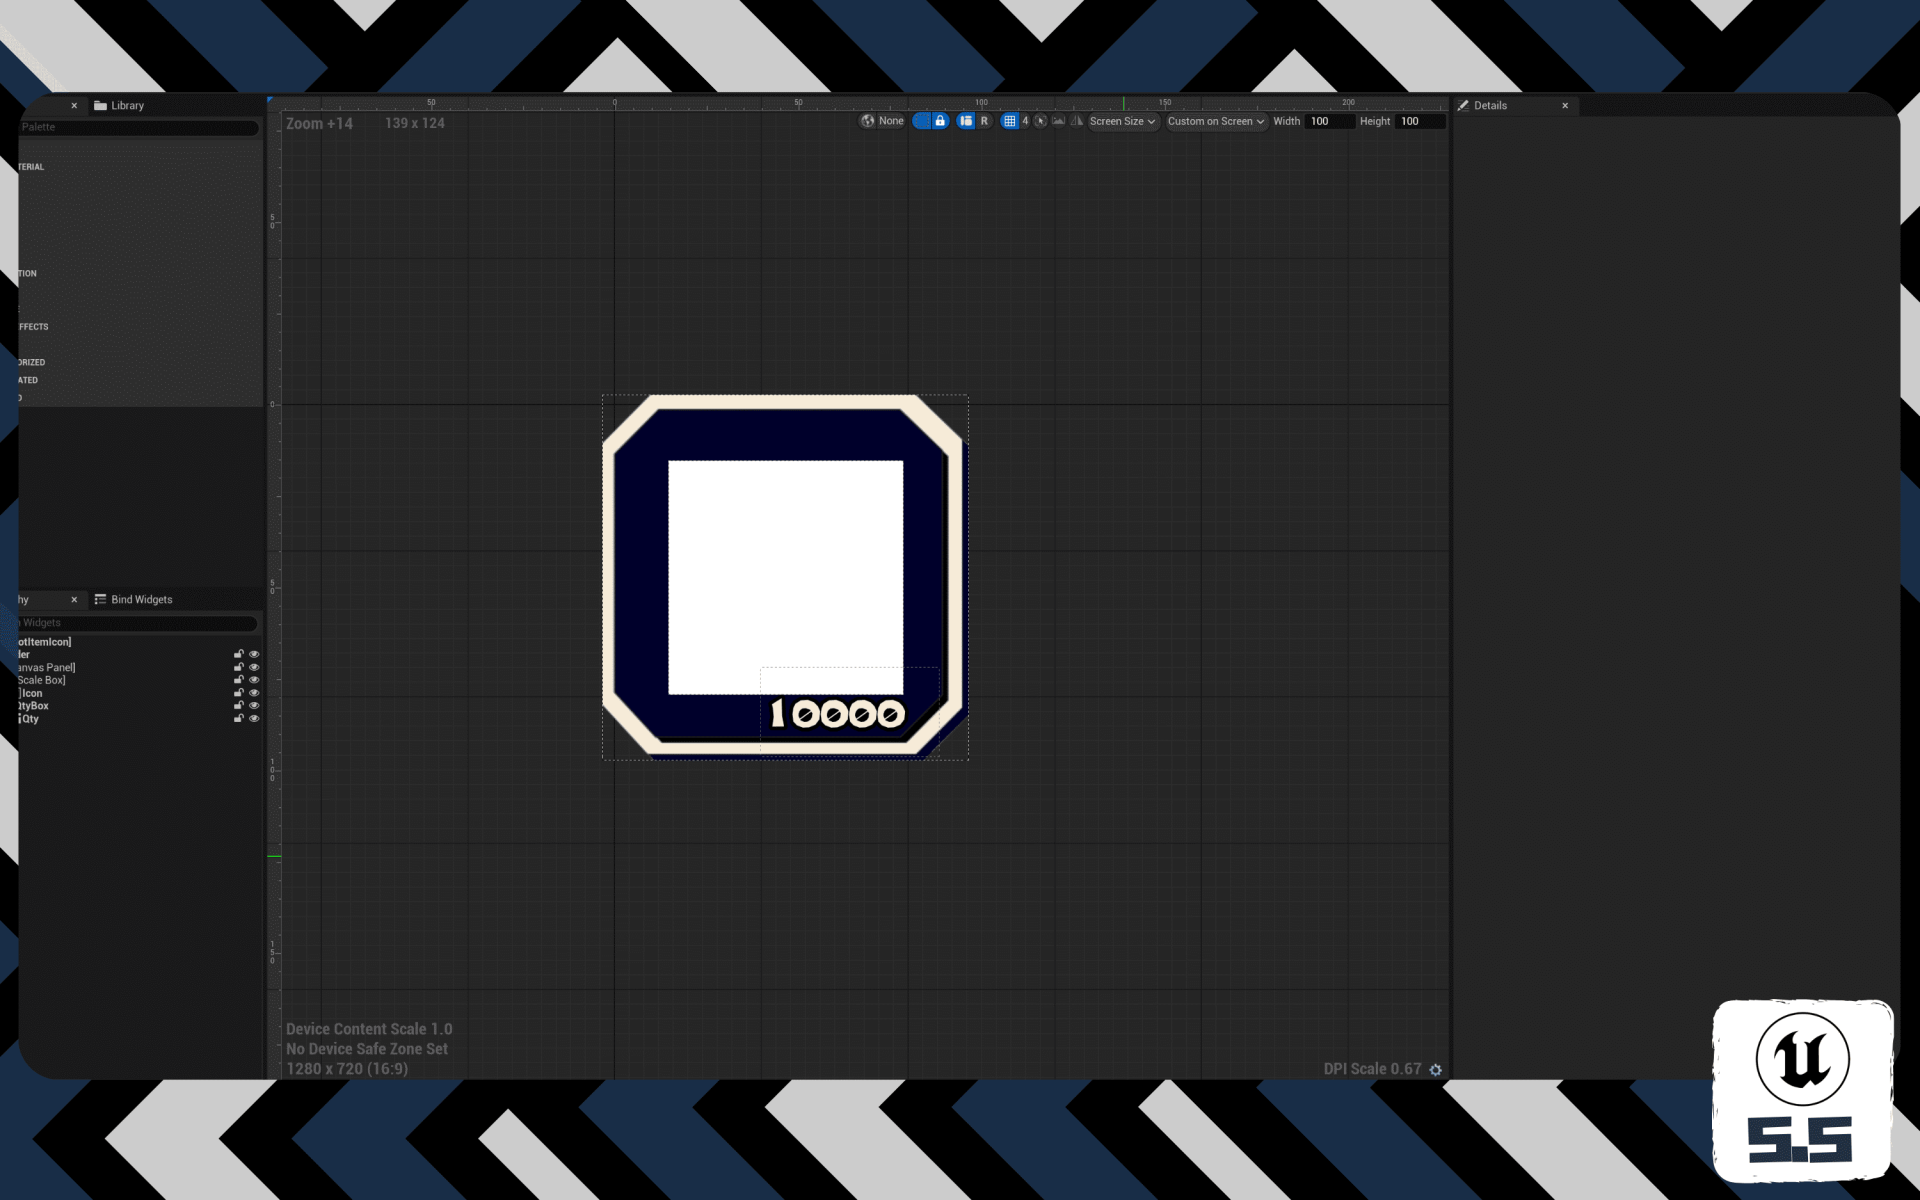This screenshot has height=1200, width=1920.
Task: Toggle lock on the Scale Box row
Action: pyautogui.click(x=239, y=680)
